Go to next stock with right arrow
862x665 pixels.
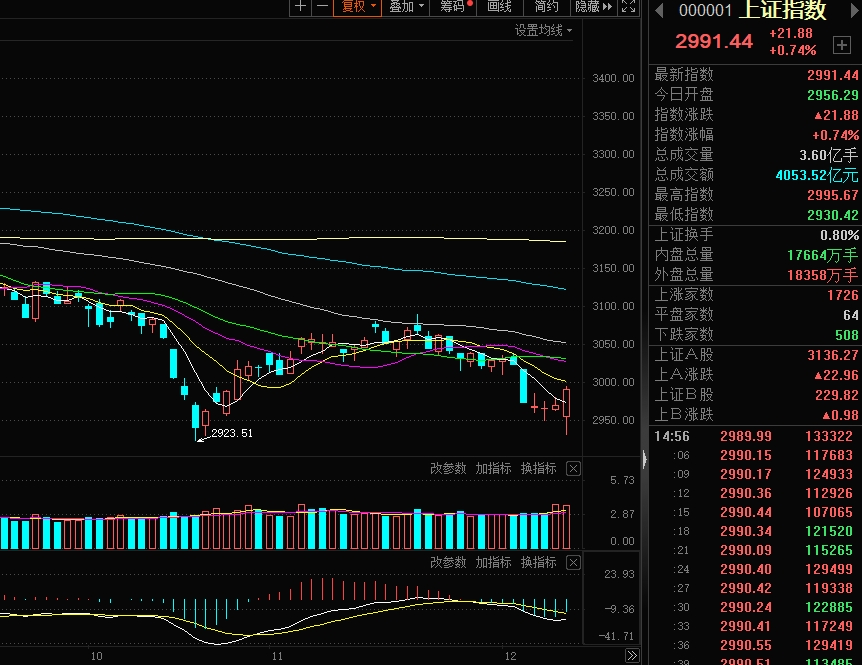[855, 11]
